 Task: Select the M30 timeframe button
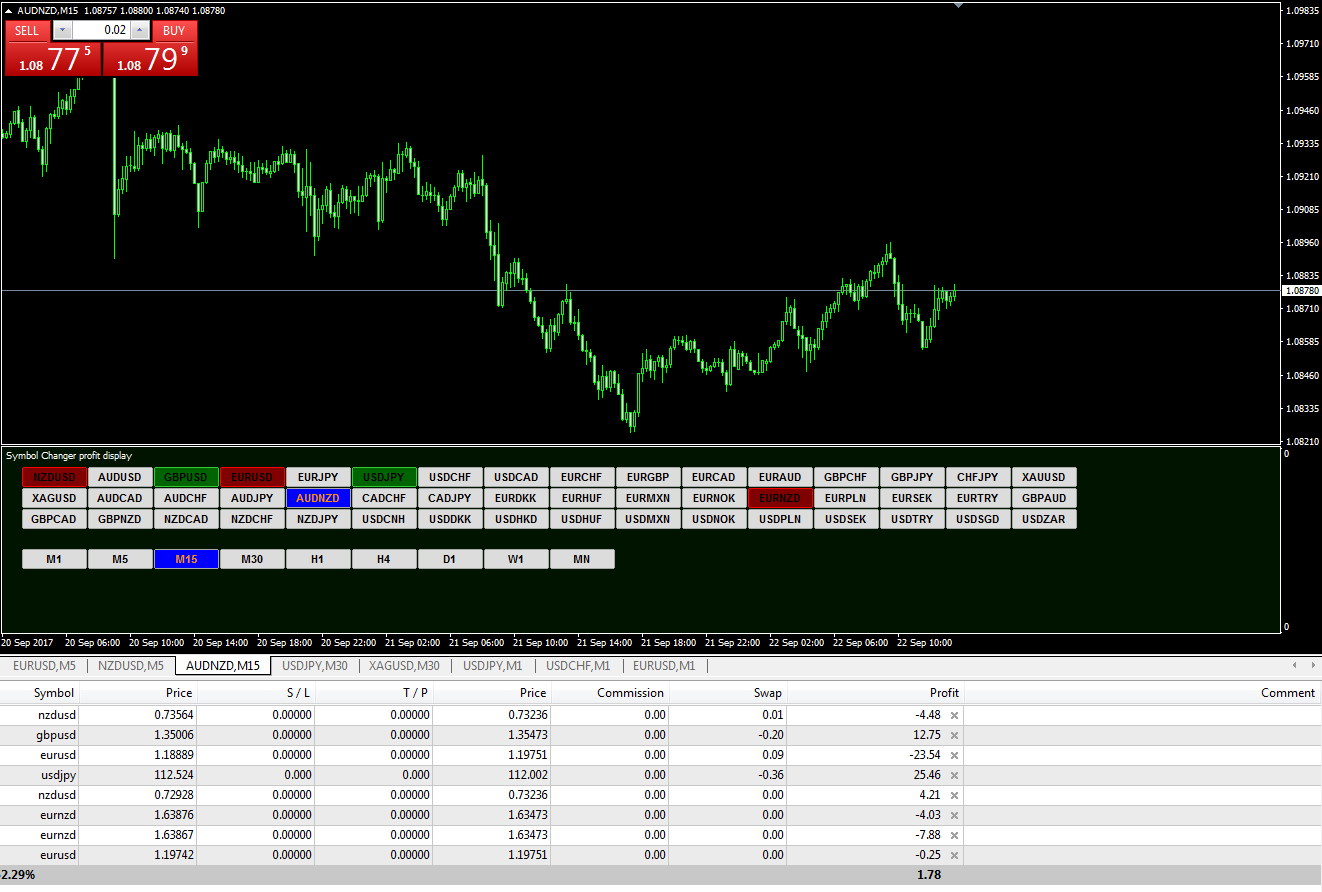click(252, 559)
